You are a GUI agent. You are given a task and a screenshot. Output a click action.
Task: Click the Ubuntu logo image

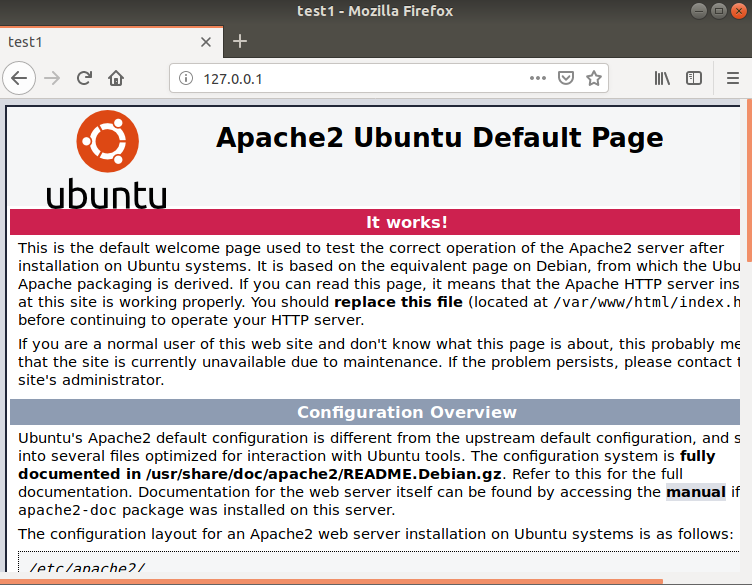pos(106,160)
